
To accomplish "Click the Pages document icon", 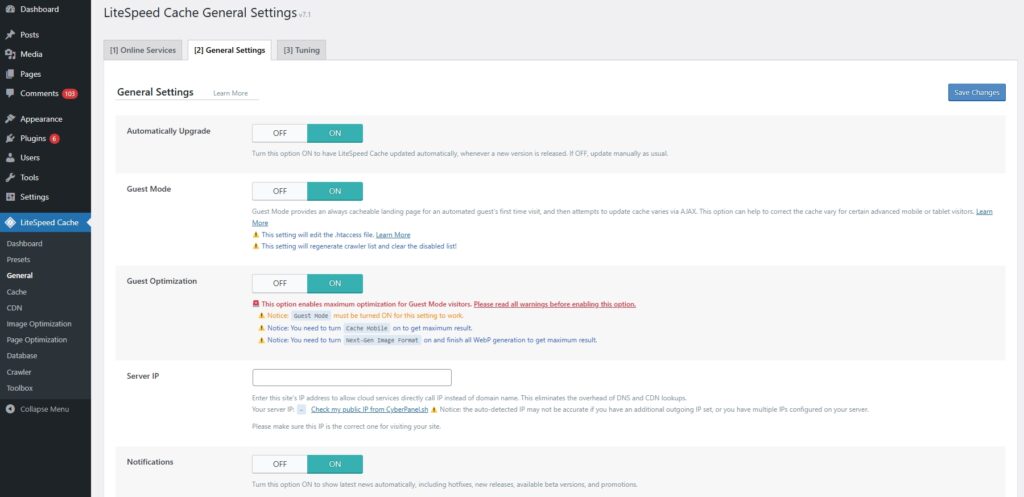I will [10, 74].
